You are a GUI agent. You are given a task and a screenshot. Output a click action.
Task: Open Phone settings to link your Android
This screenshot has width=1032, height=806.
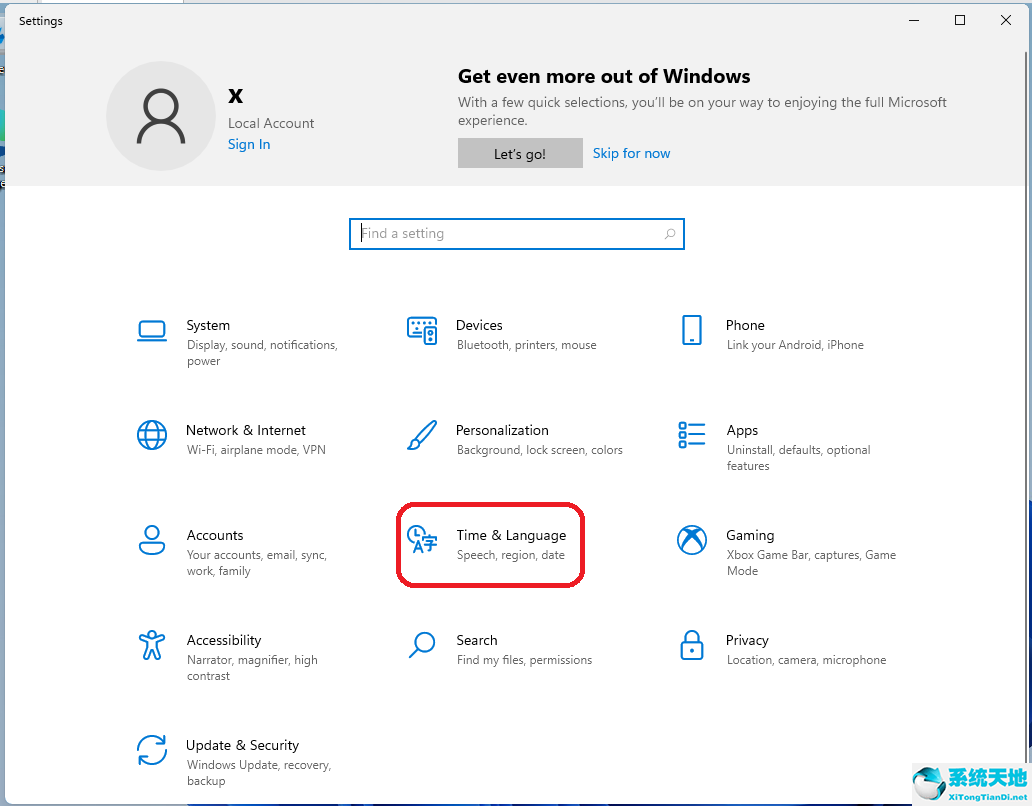[691, 330]
